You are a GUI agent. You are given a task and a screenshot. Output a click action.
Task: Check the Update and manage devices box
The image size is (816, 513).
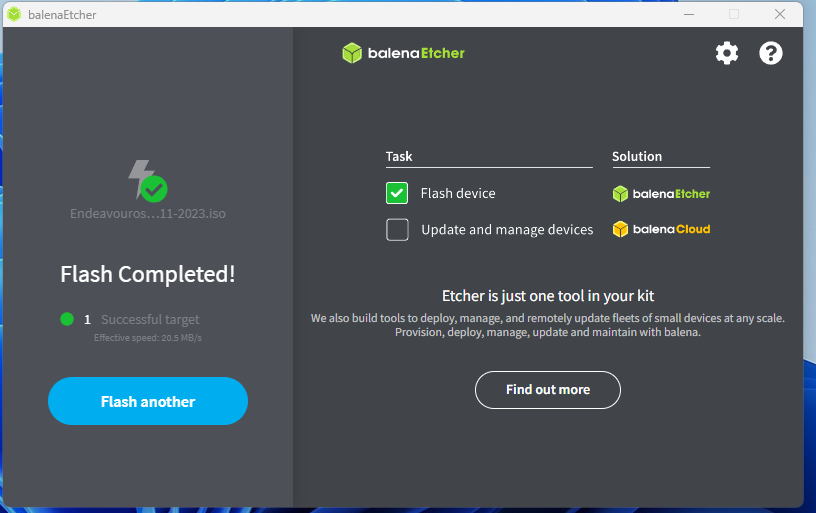[397, 229]
